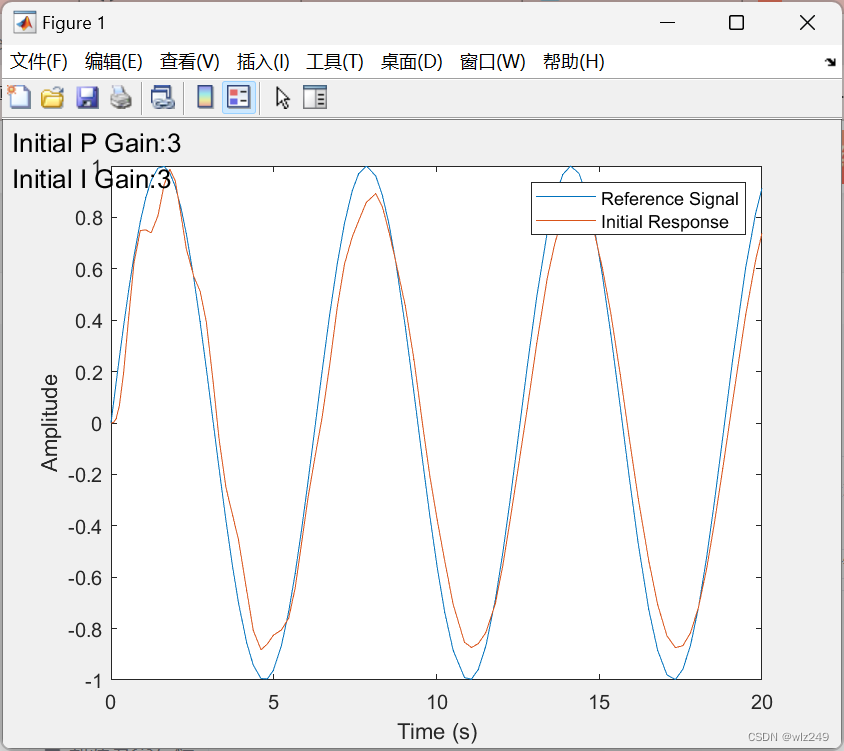844x751 pixels.
Task: Open the 帮助(H) menu
Action: pos(573,61)
